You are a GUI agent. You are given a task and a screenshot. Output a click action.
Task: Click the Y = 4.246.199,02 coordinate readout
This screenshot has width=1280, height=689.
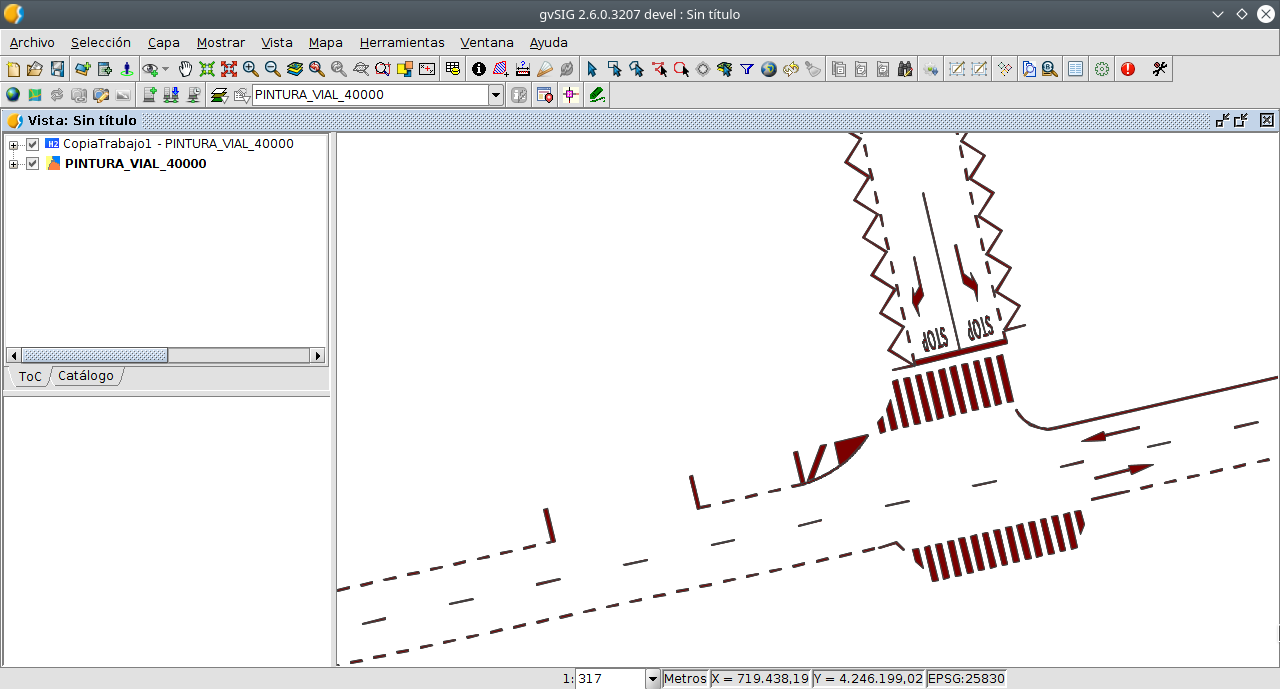869,679
